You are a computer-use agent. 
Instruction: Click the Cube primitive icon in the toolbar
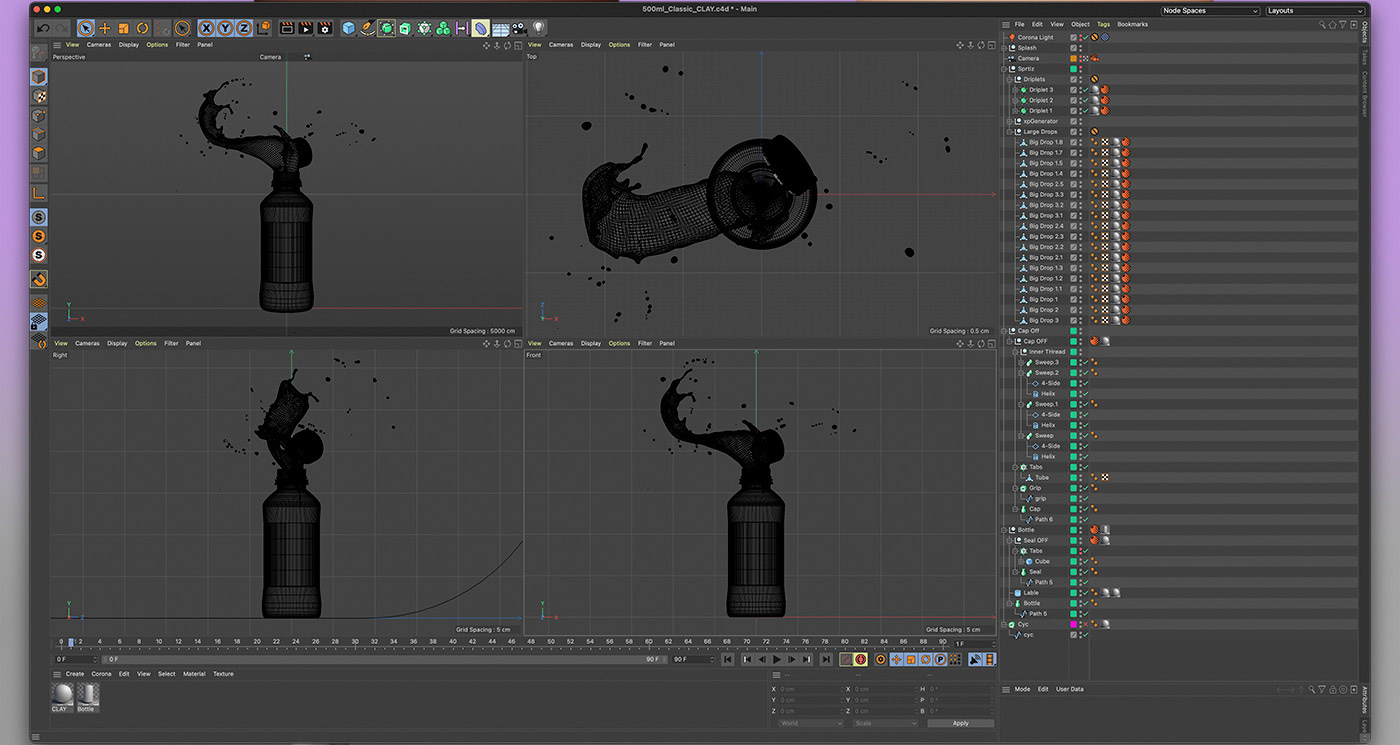(x=349, y=28)
